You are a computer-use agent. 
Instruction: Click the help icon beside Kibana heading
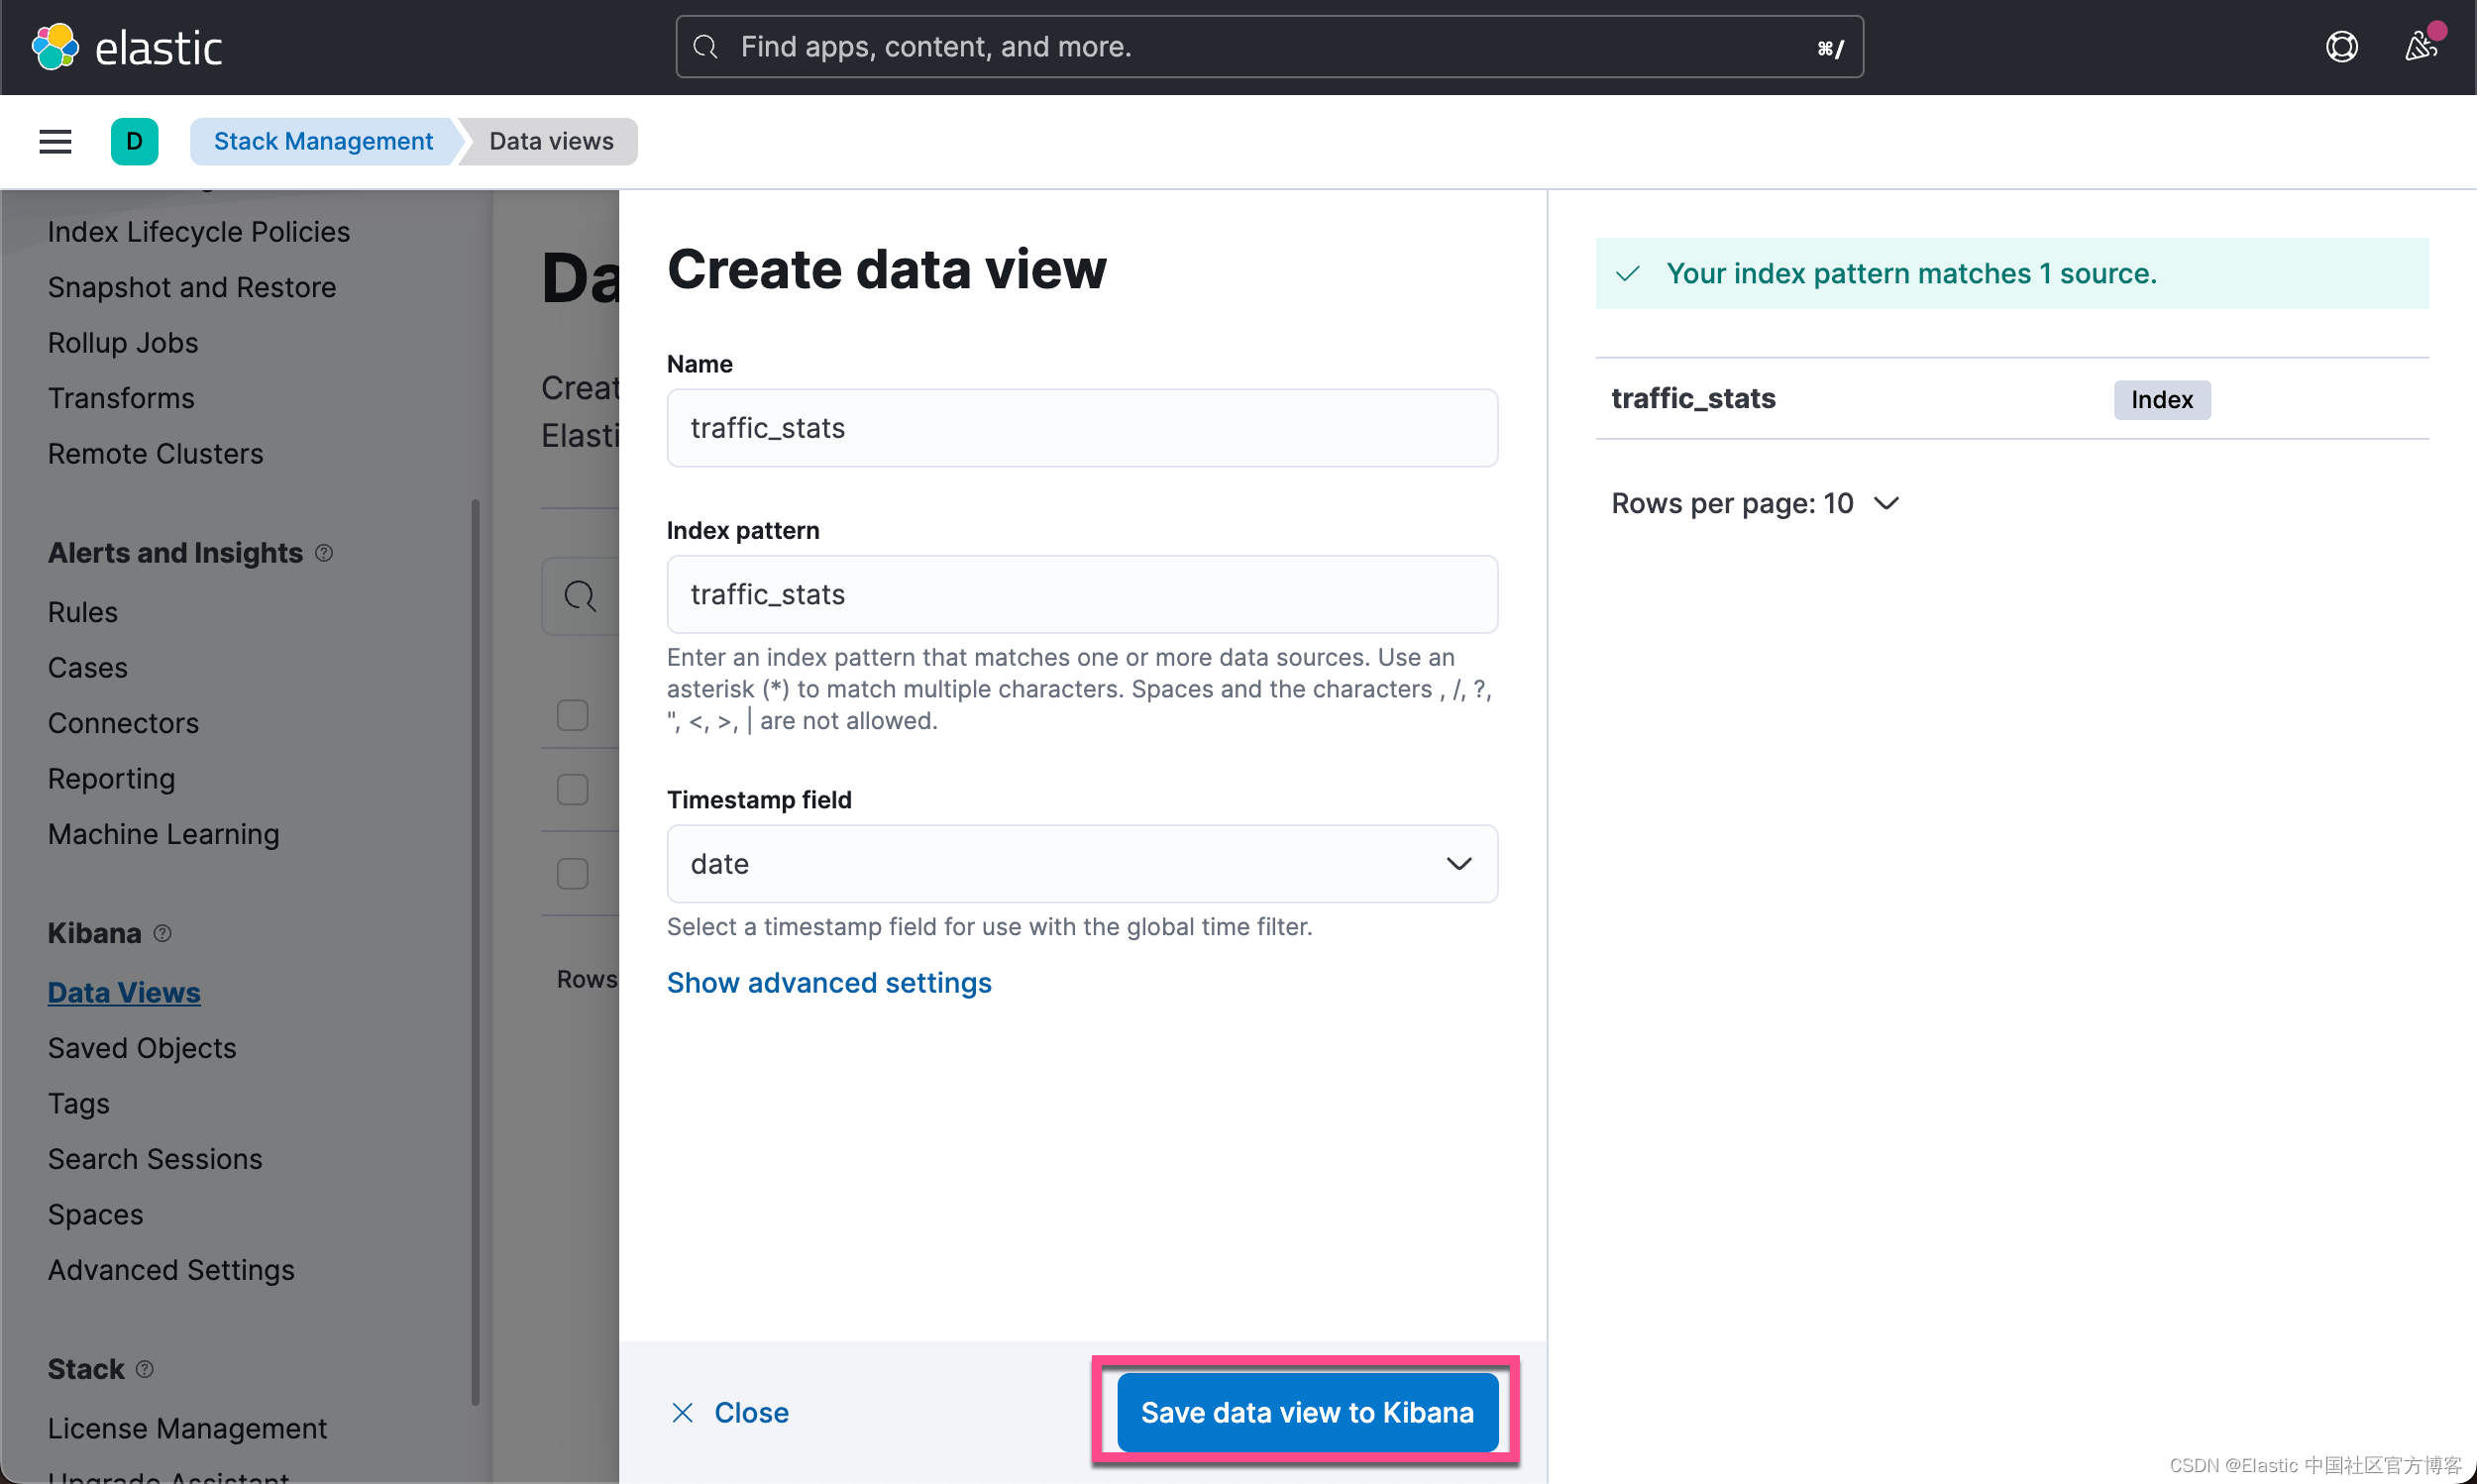[x=162, y=933]
